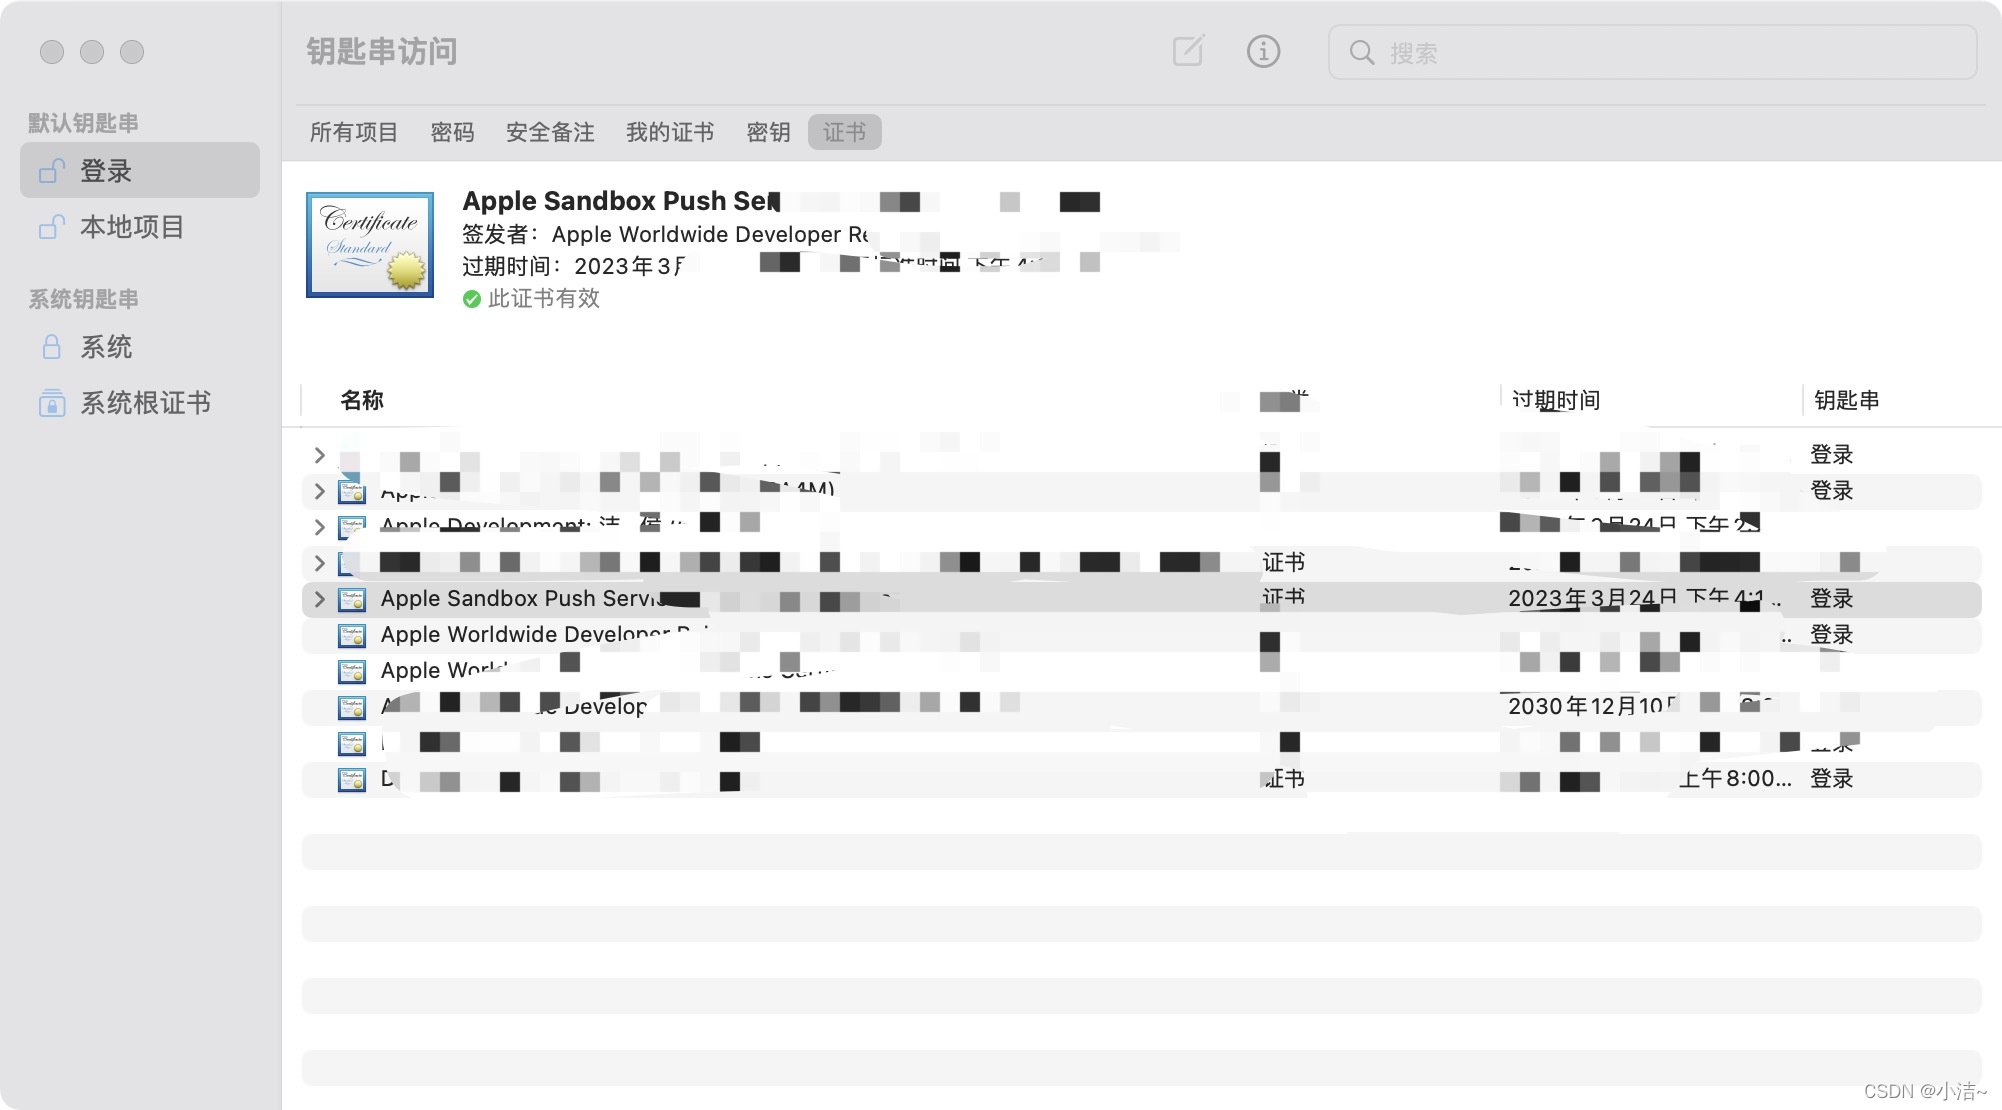Click the 证书 tab
This screenshot has width=2002, height=1110.
click(845, 131)
